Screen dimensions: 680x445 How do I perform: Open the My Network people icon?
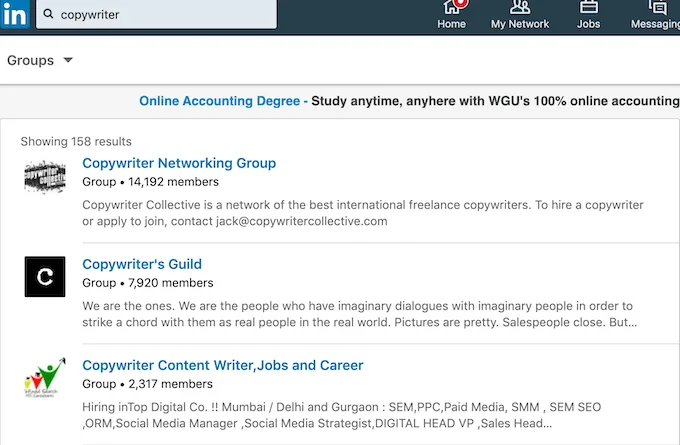tap(520, 7)
